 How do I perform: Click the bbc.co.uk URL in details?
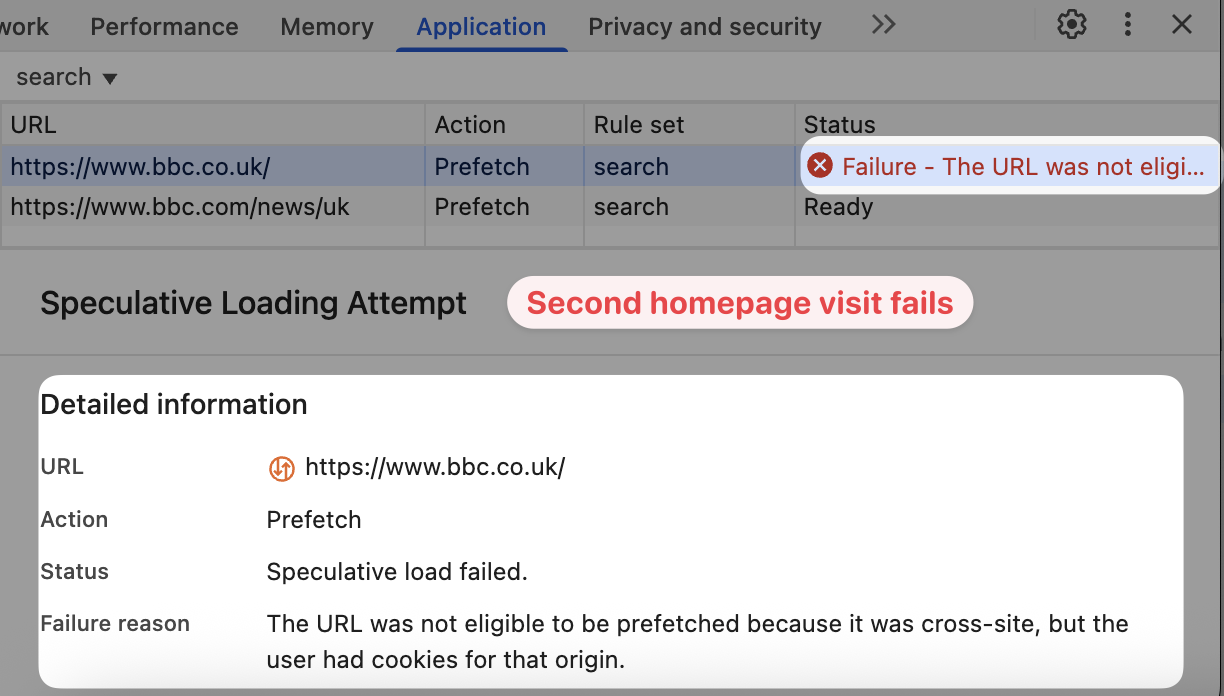(435, 467)
